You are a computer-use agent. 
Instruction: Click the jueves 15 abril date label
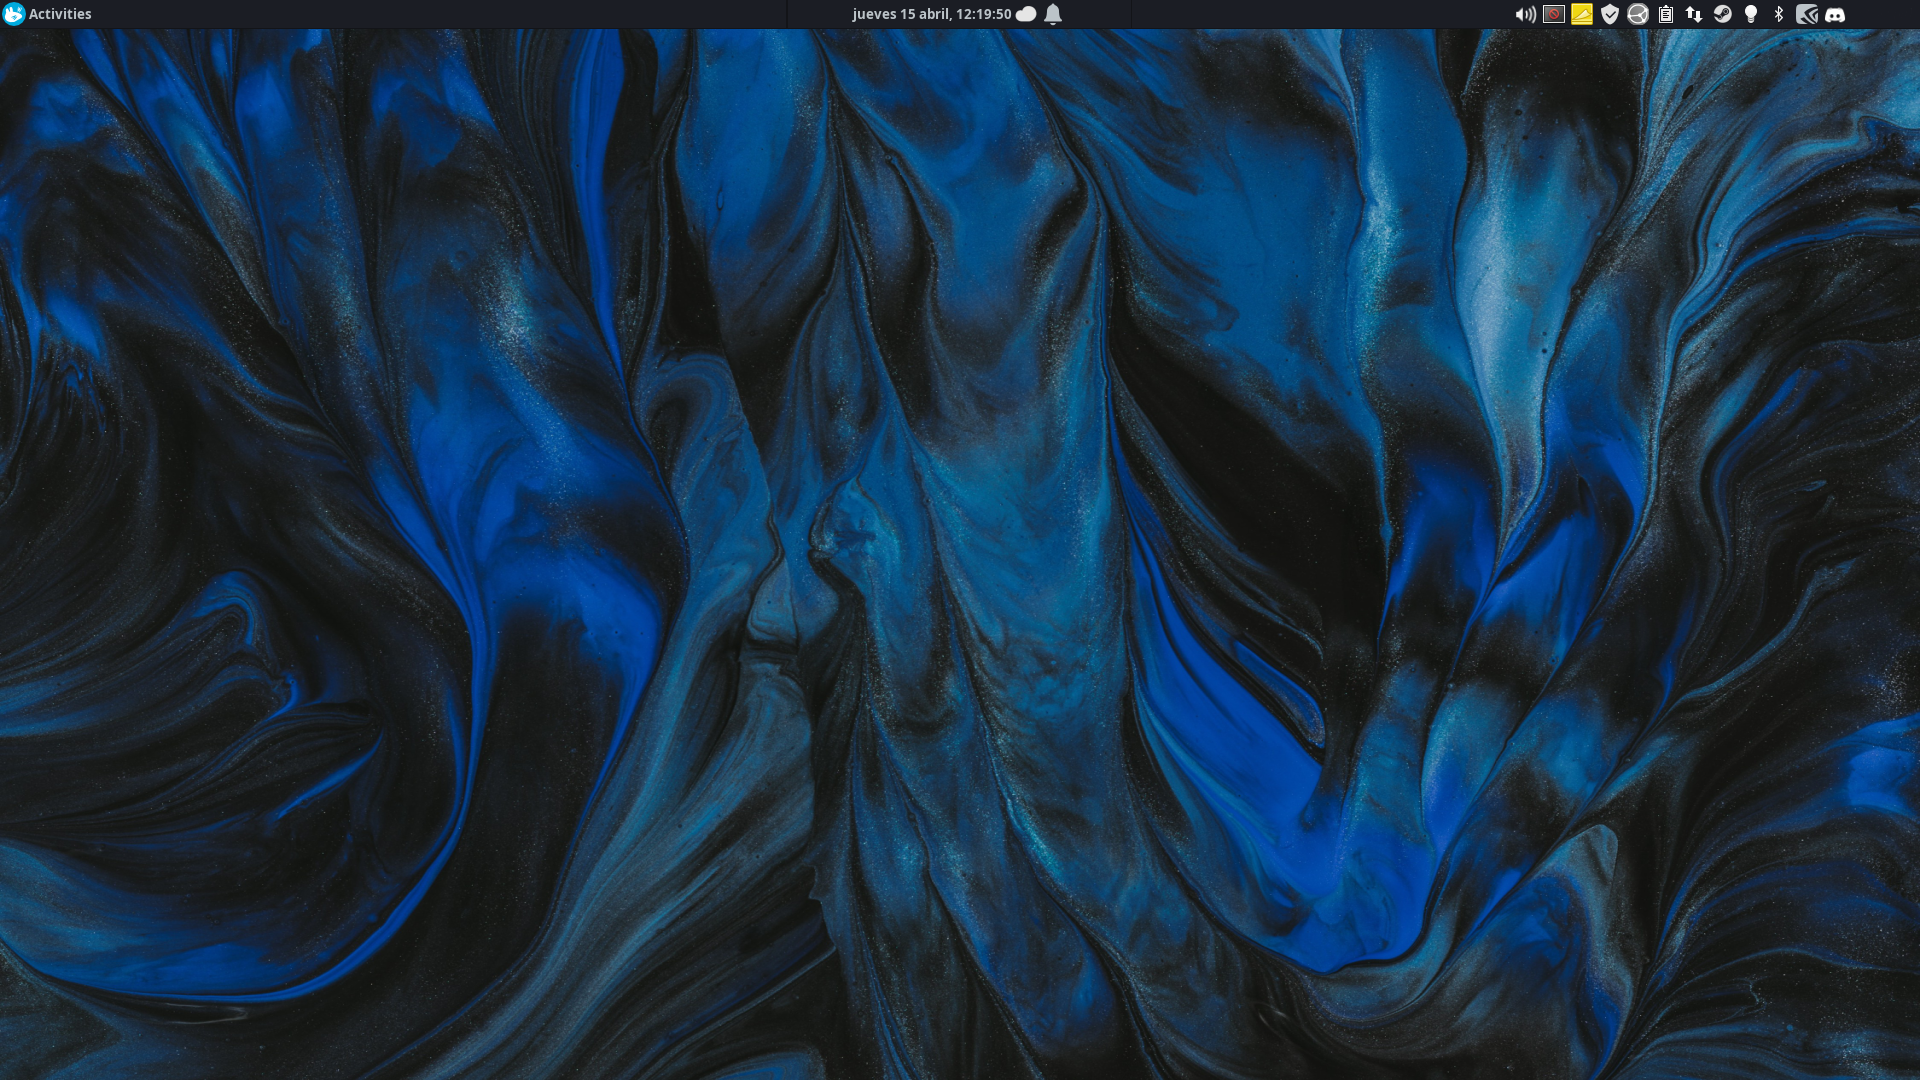click(x=900, y=14)
